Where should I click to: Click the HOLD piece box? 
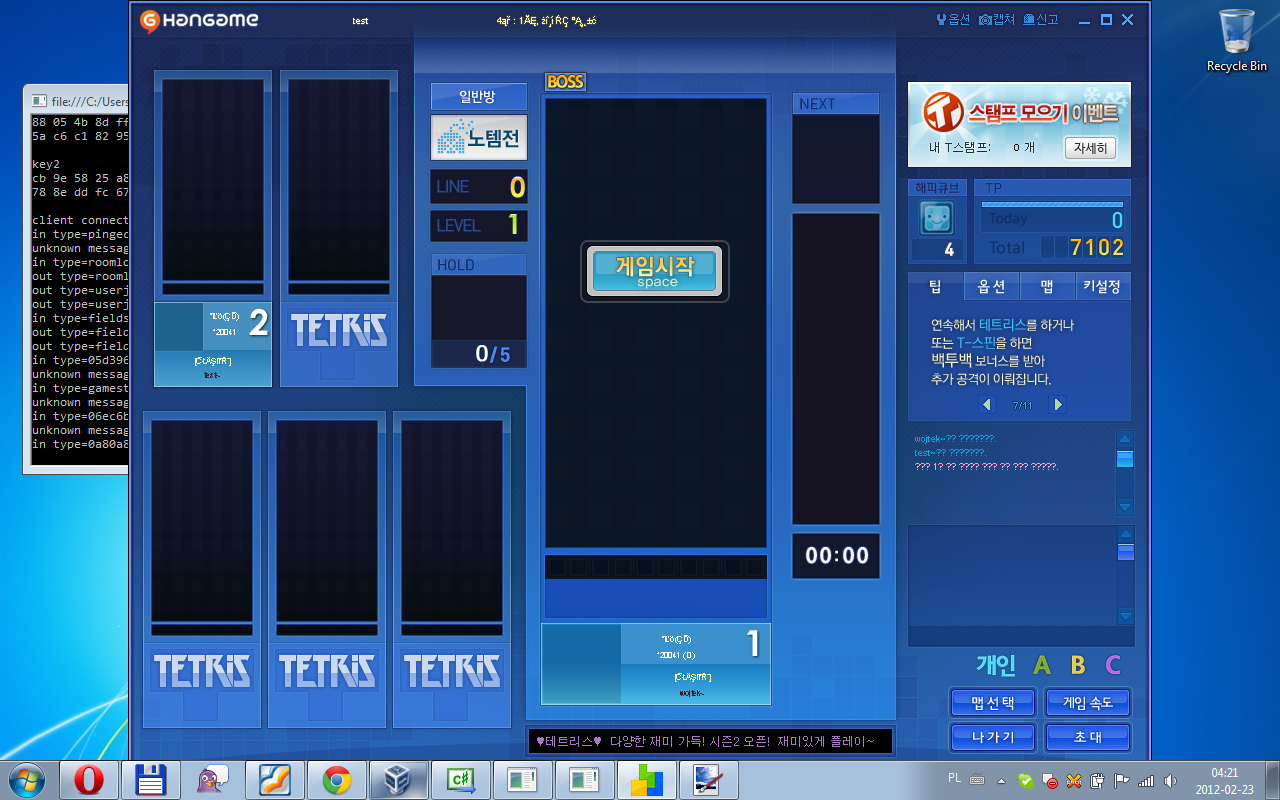[x=479, y=310]
